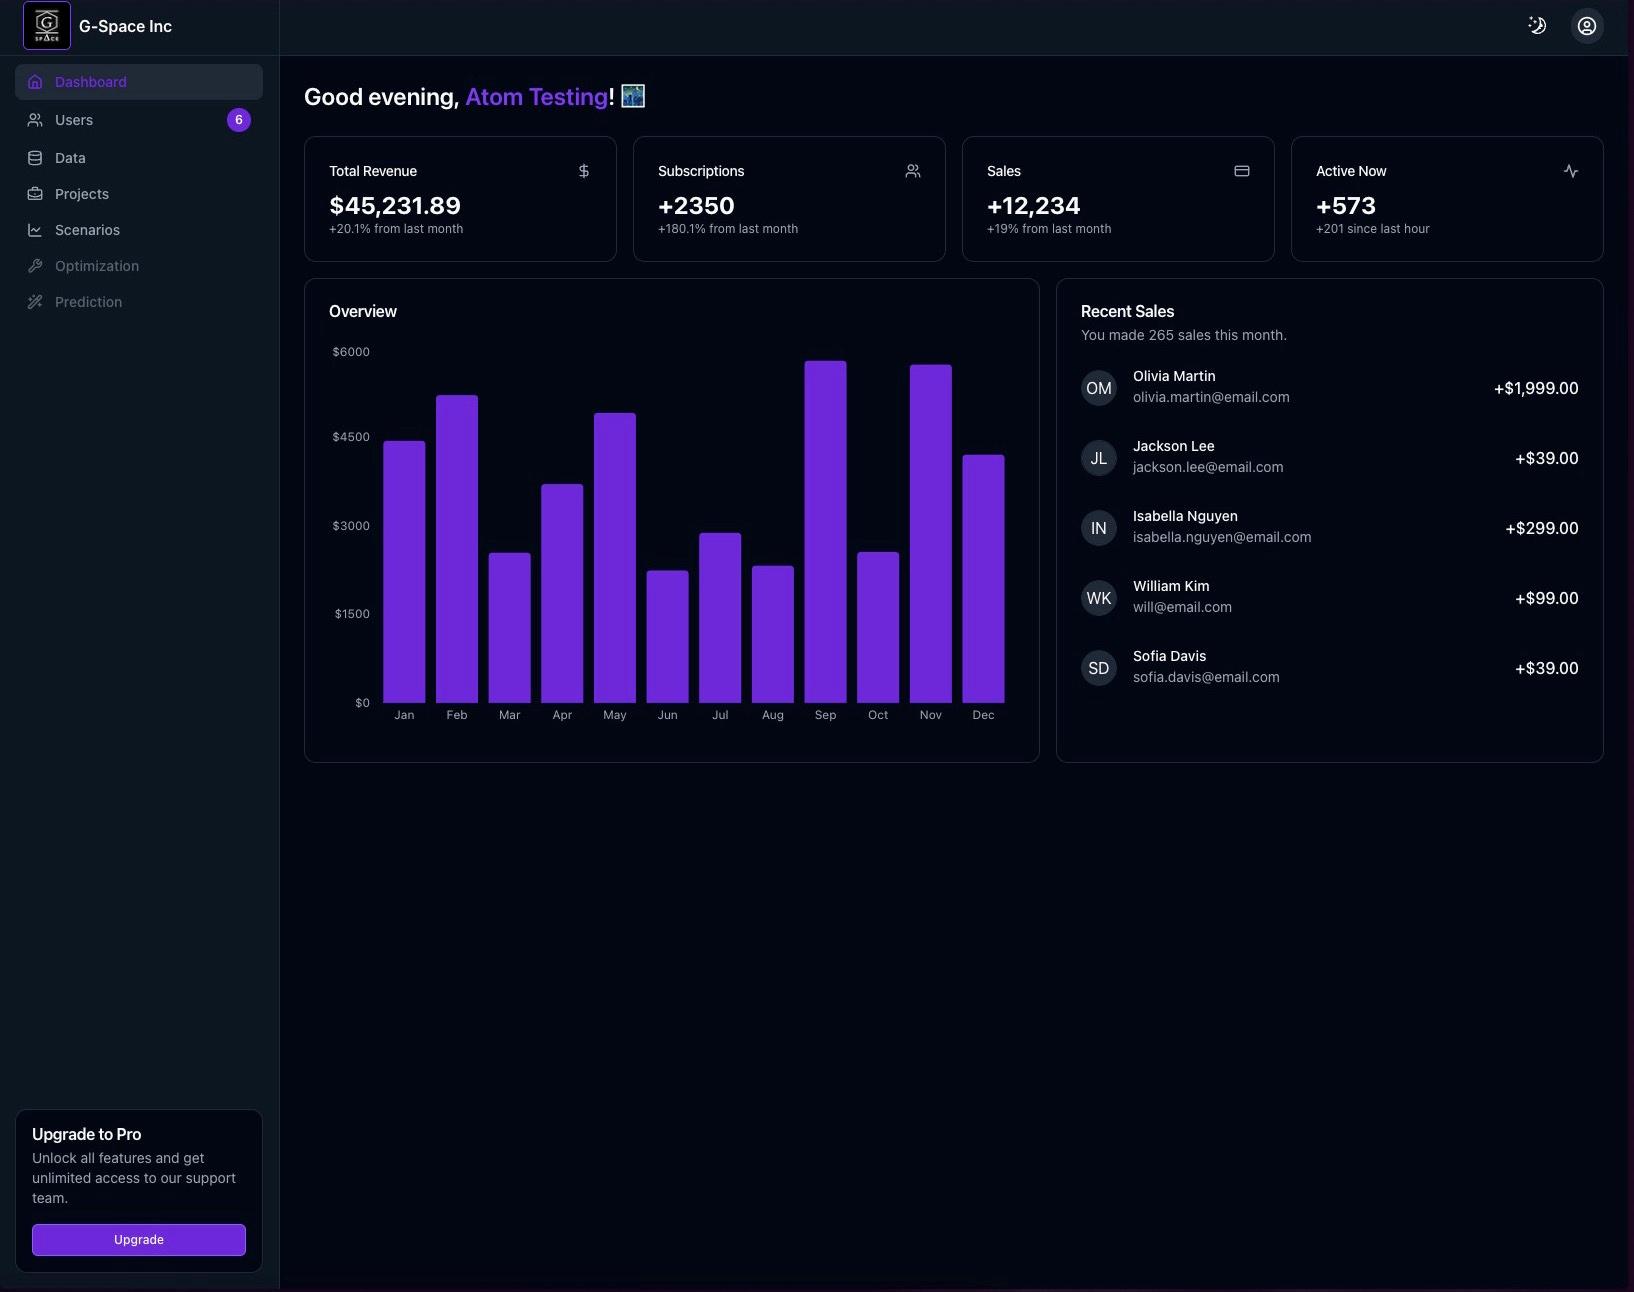
Task: Click the +$1,999.00 sale amount
Action: [1536, 388]
